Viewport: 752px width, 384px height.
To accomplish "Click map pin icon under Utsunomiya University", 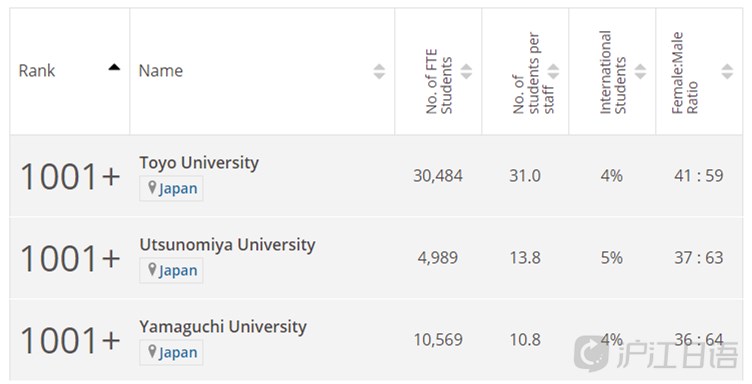I will point(152,269).
